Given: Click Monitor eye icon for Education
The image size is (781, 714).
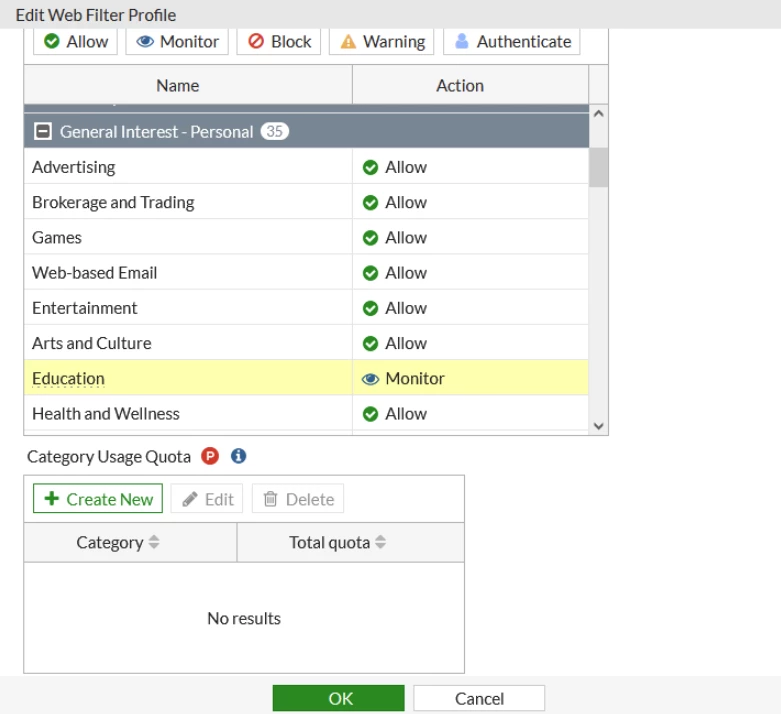Looking at the screenshot, I should [370, 379].
